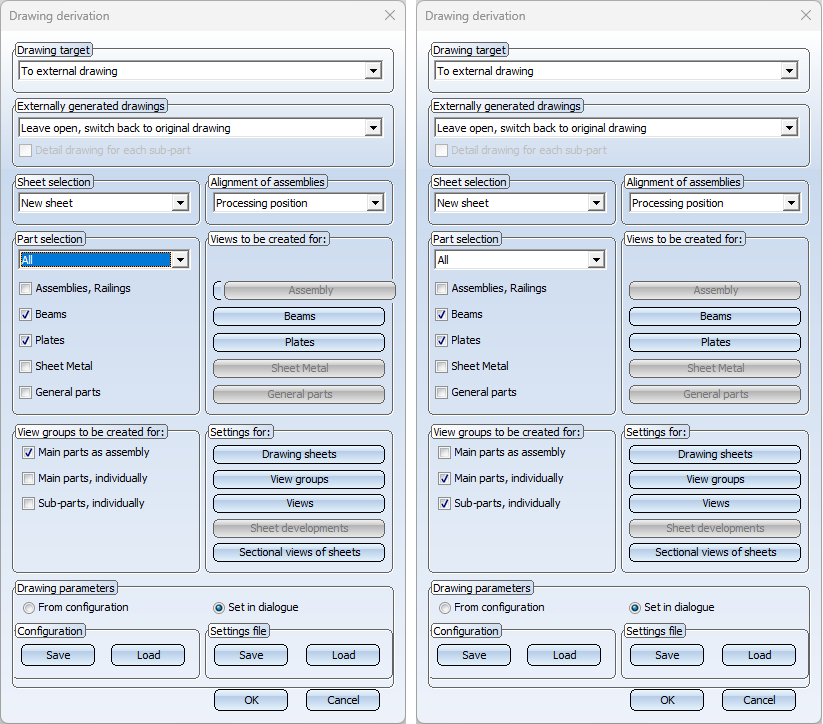Open Drawing sheets settings in right dialog
Image resolution: width=823 pixels, height=724 pixels.
tap(715, 454)
